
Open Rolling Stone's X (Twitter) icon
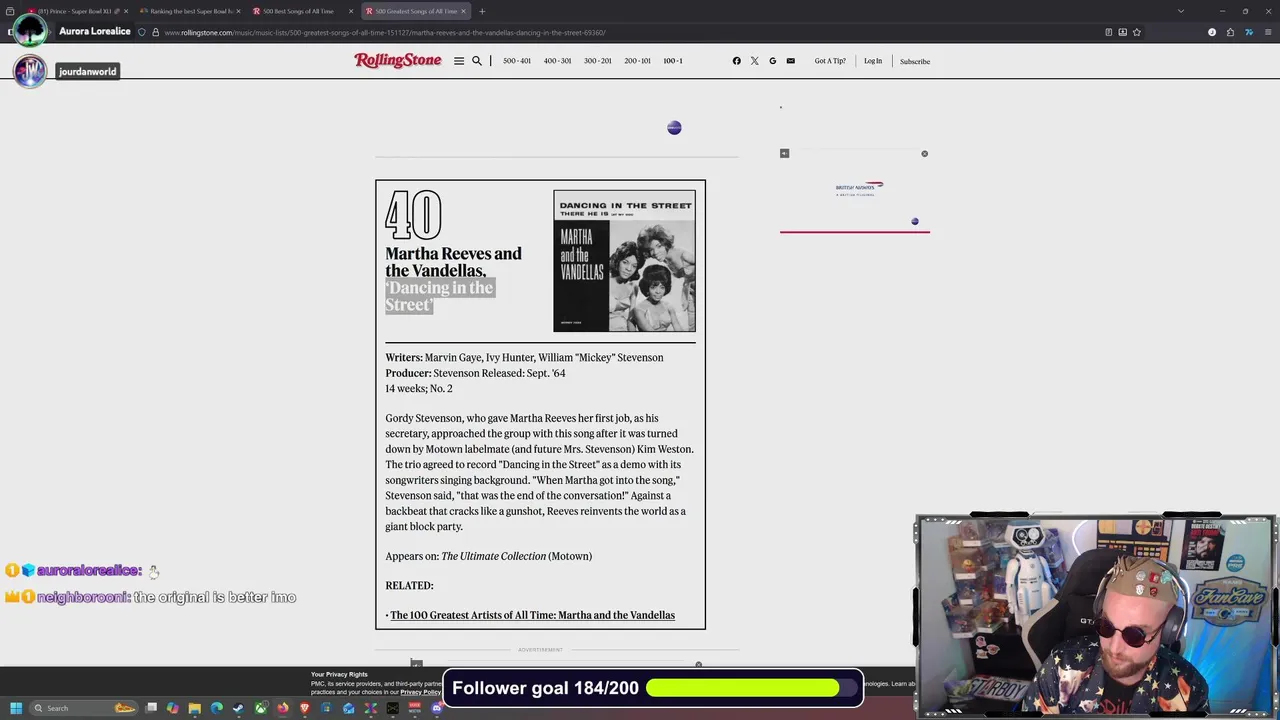click(x=754, y=61)
